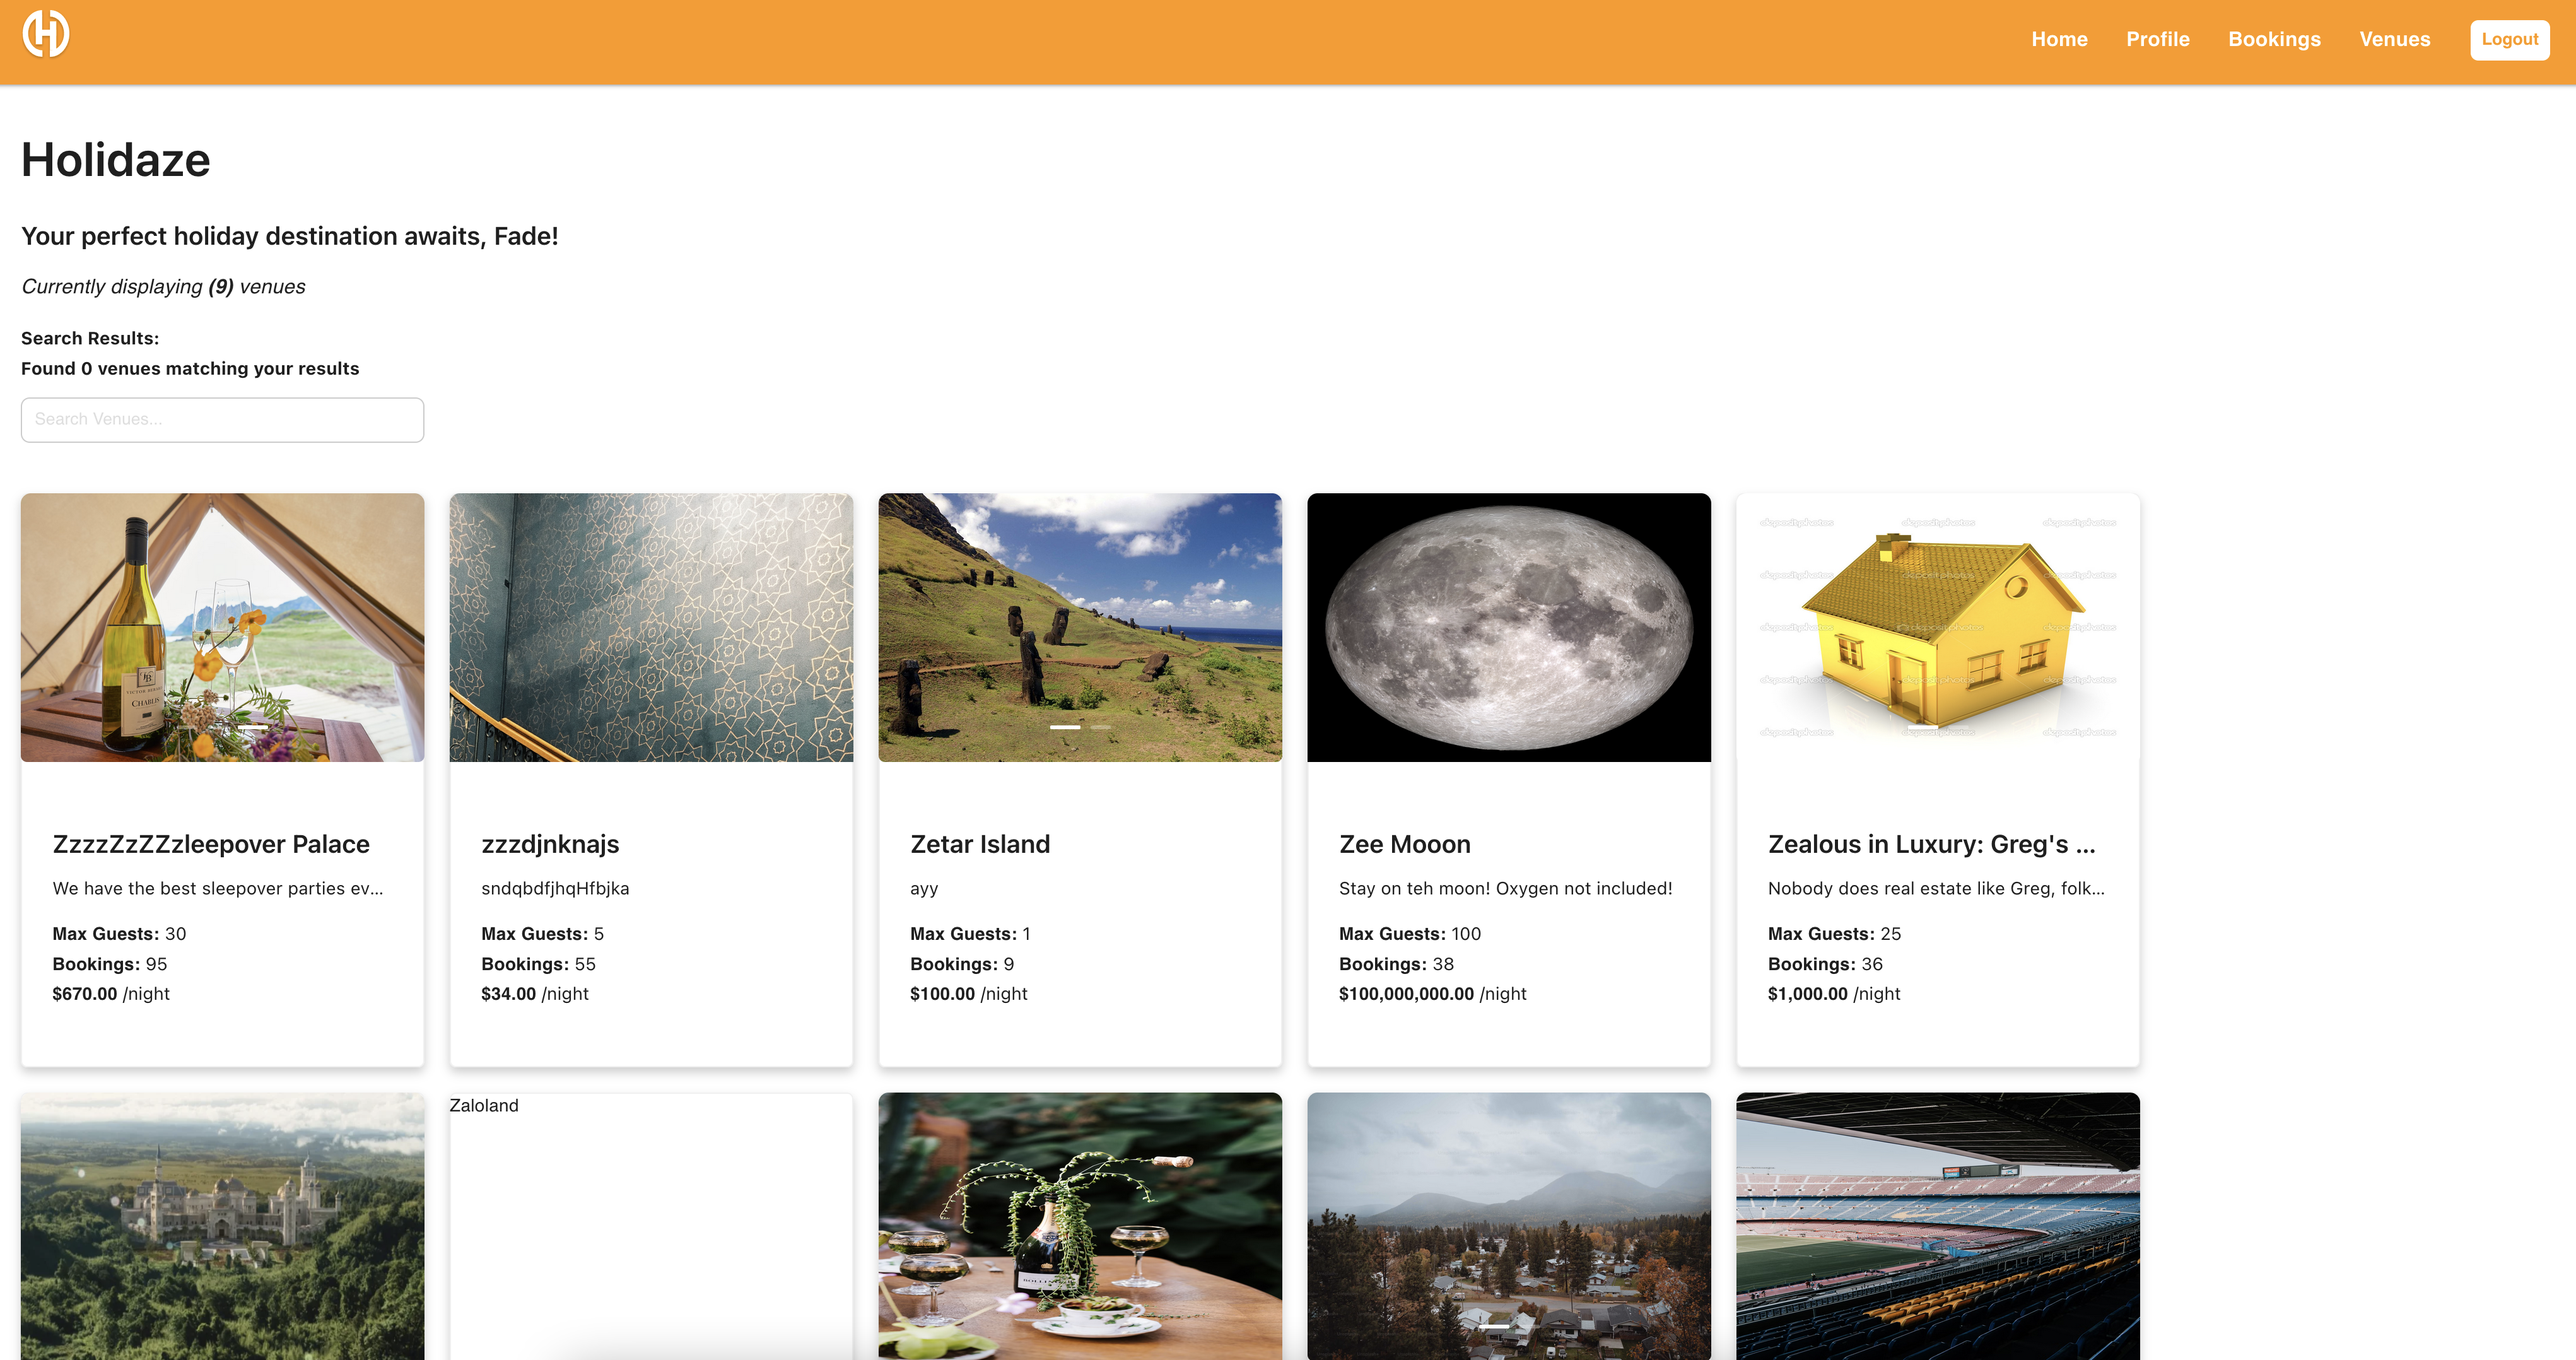The width and height of the screenshot is (2576, 1360).
Task: Open the Zetar Island venue title
Action: [x=980, y=844]
